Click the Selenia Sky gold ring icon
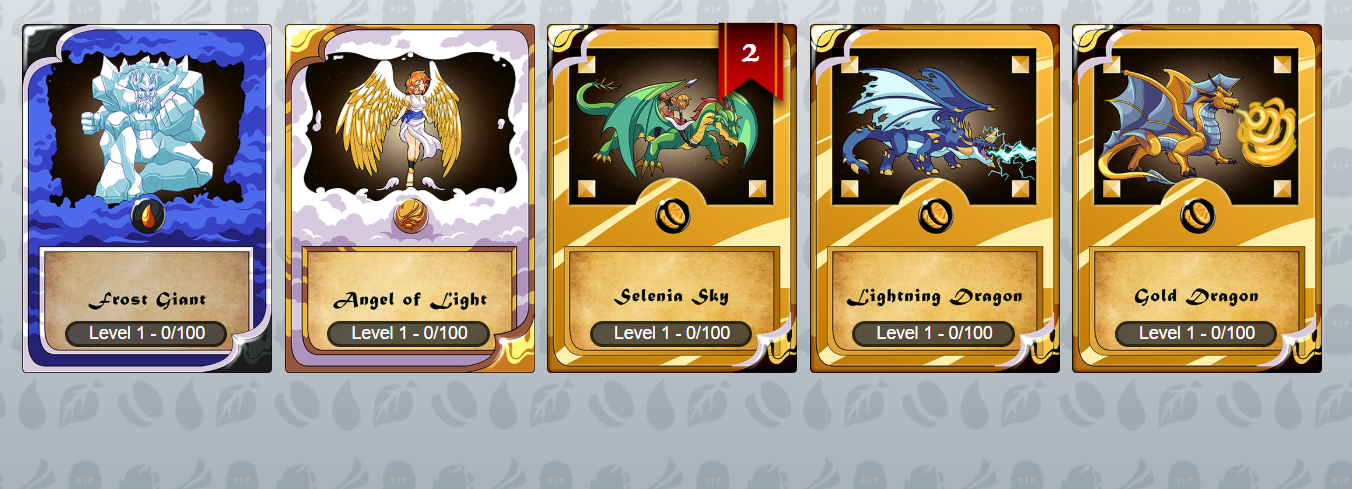This screenshot has width=1352, height=489. coord(672,216)
